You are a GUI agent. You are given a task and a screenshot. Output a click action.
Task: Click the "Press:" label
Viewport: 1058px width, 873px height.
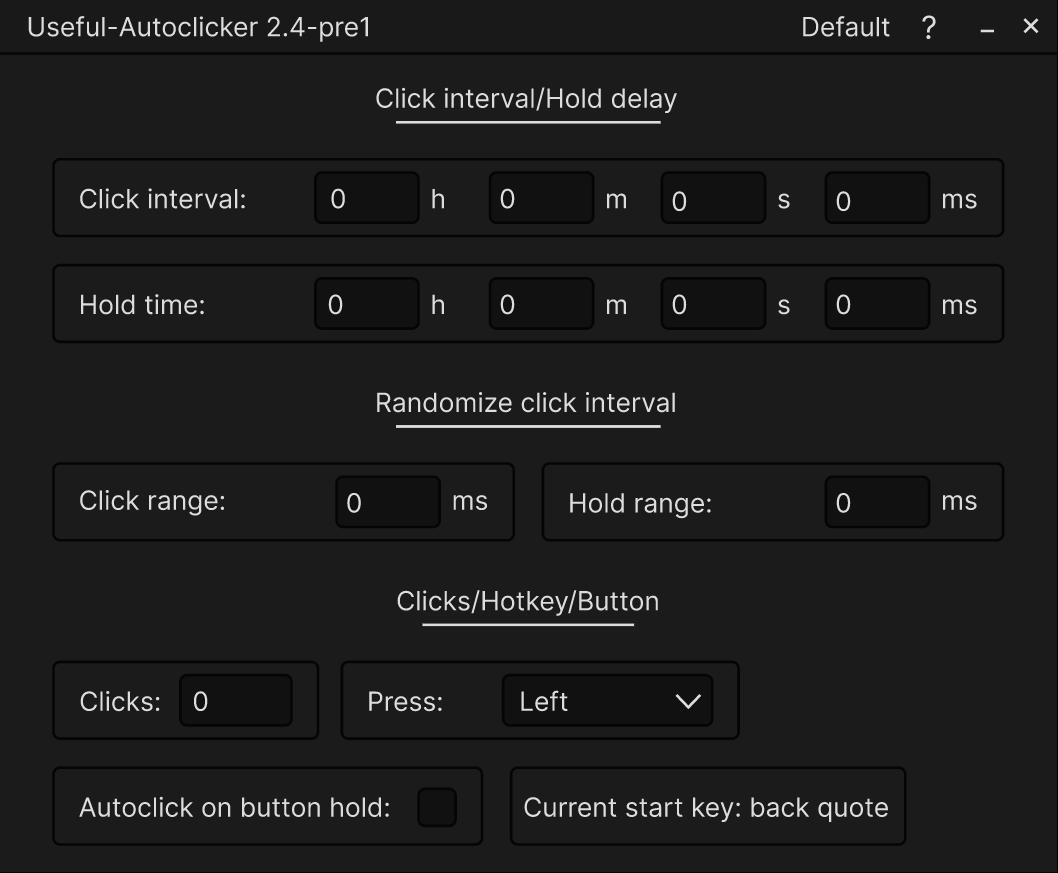click(x=405, y=701)
